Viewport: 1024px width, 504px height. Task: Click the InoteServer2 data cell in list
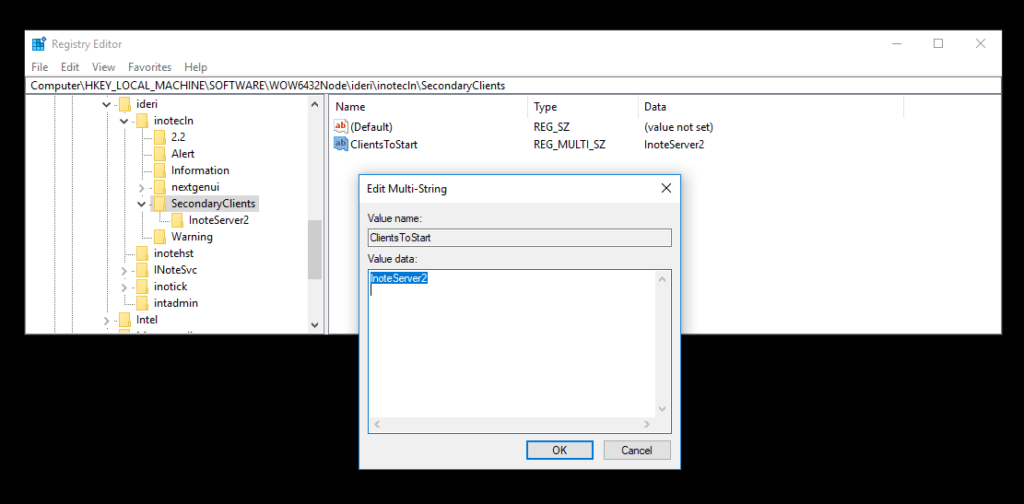pos(674,144)
